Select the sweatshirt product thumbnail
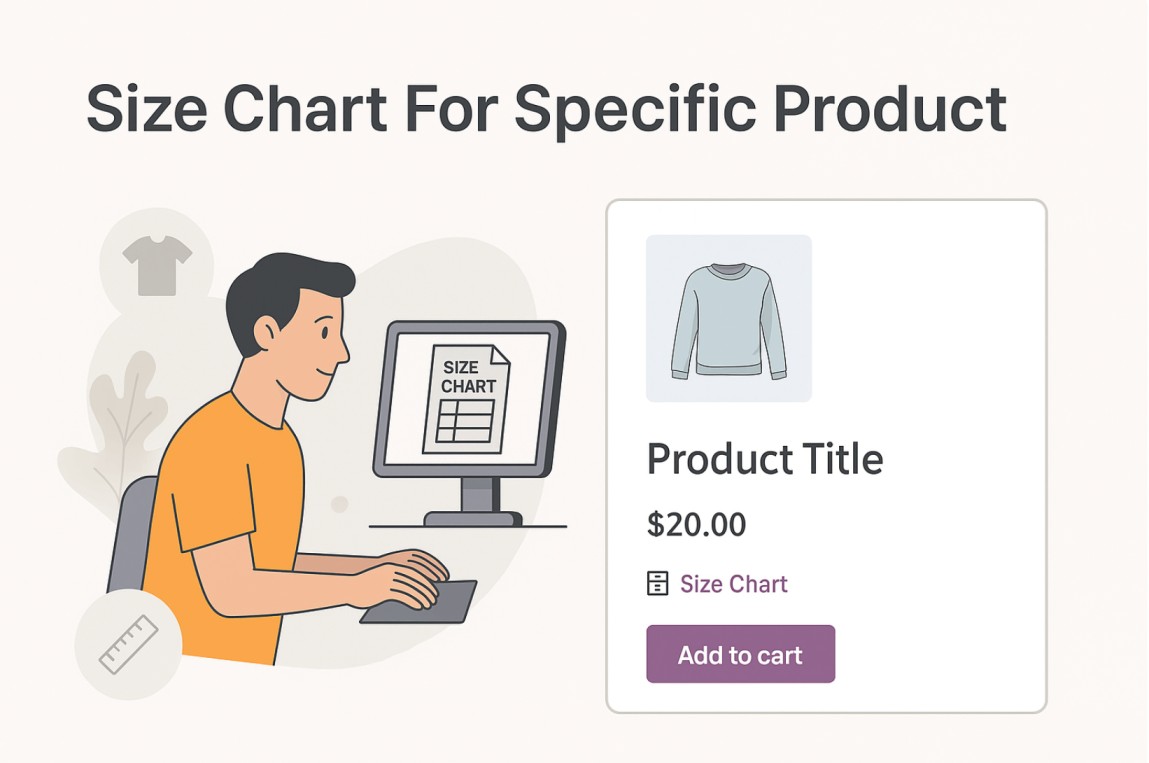The width and height of the screenshot is (1149, 763). pos(728,318)
